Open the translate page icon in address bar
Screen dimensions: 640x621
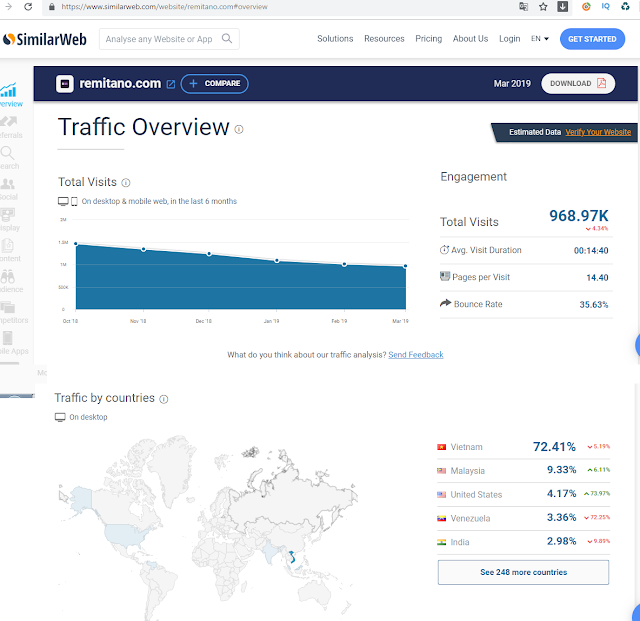tap(523, 7)
